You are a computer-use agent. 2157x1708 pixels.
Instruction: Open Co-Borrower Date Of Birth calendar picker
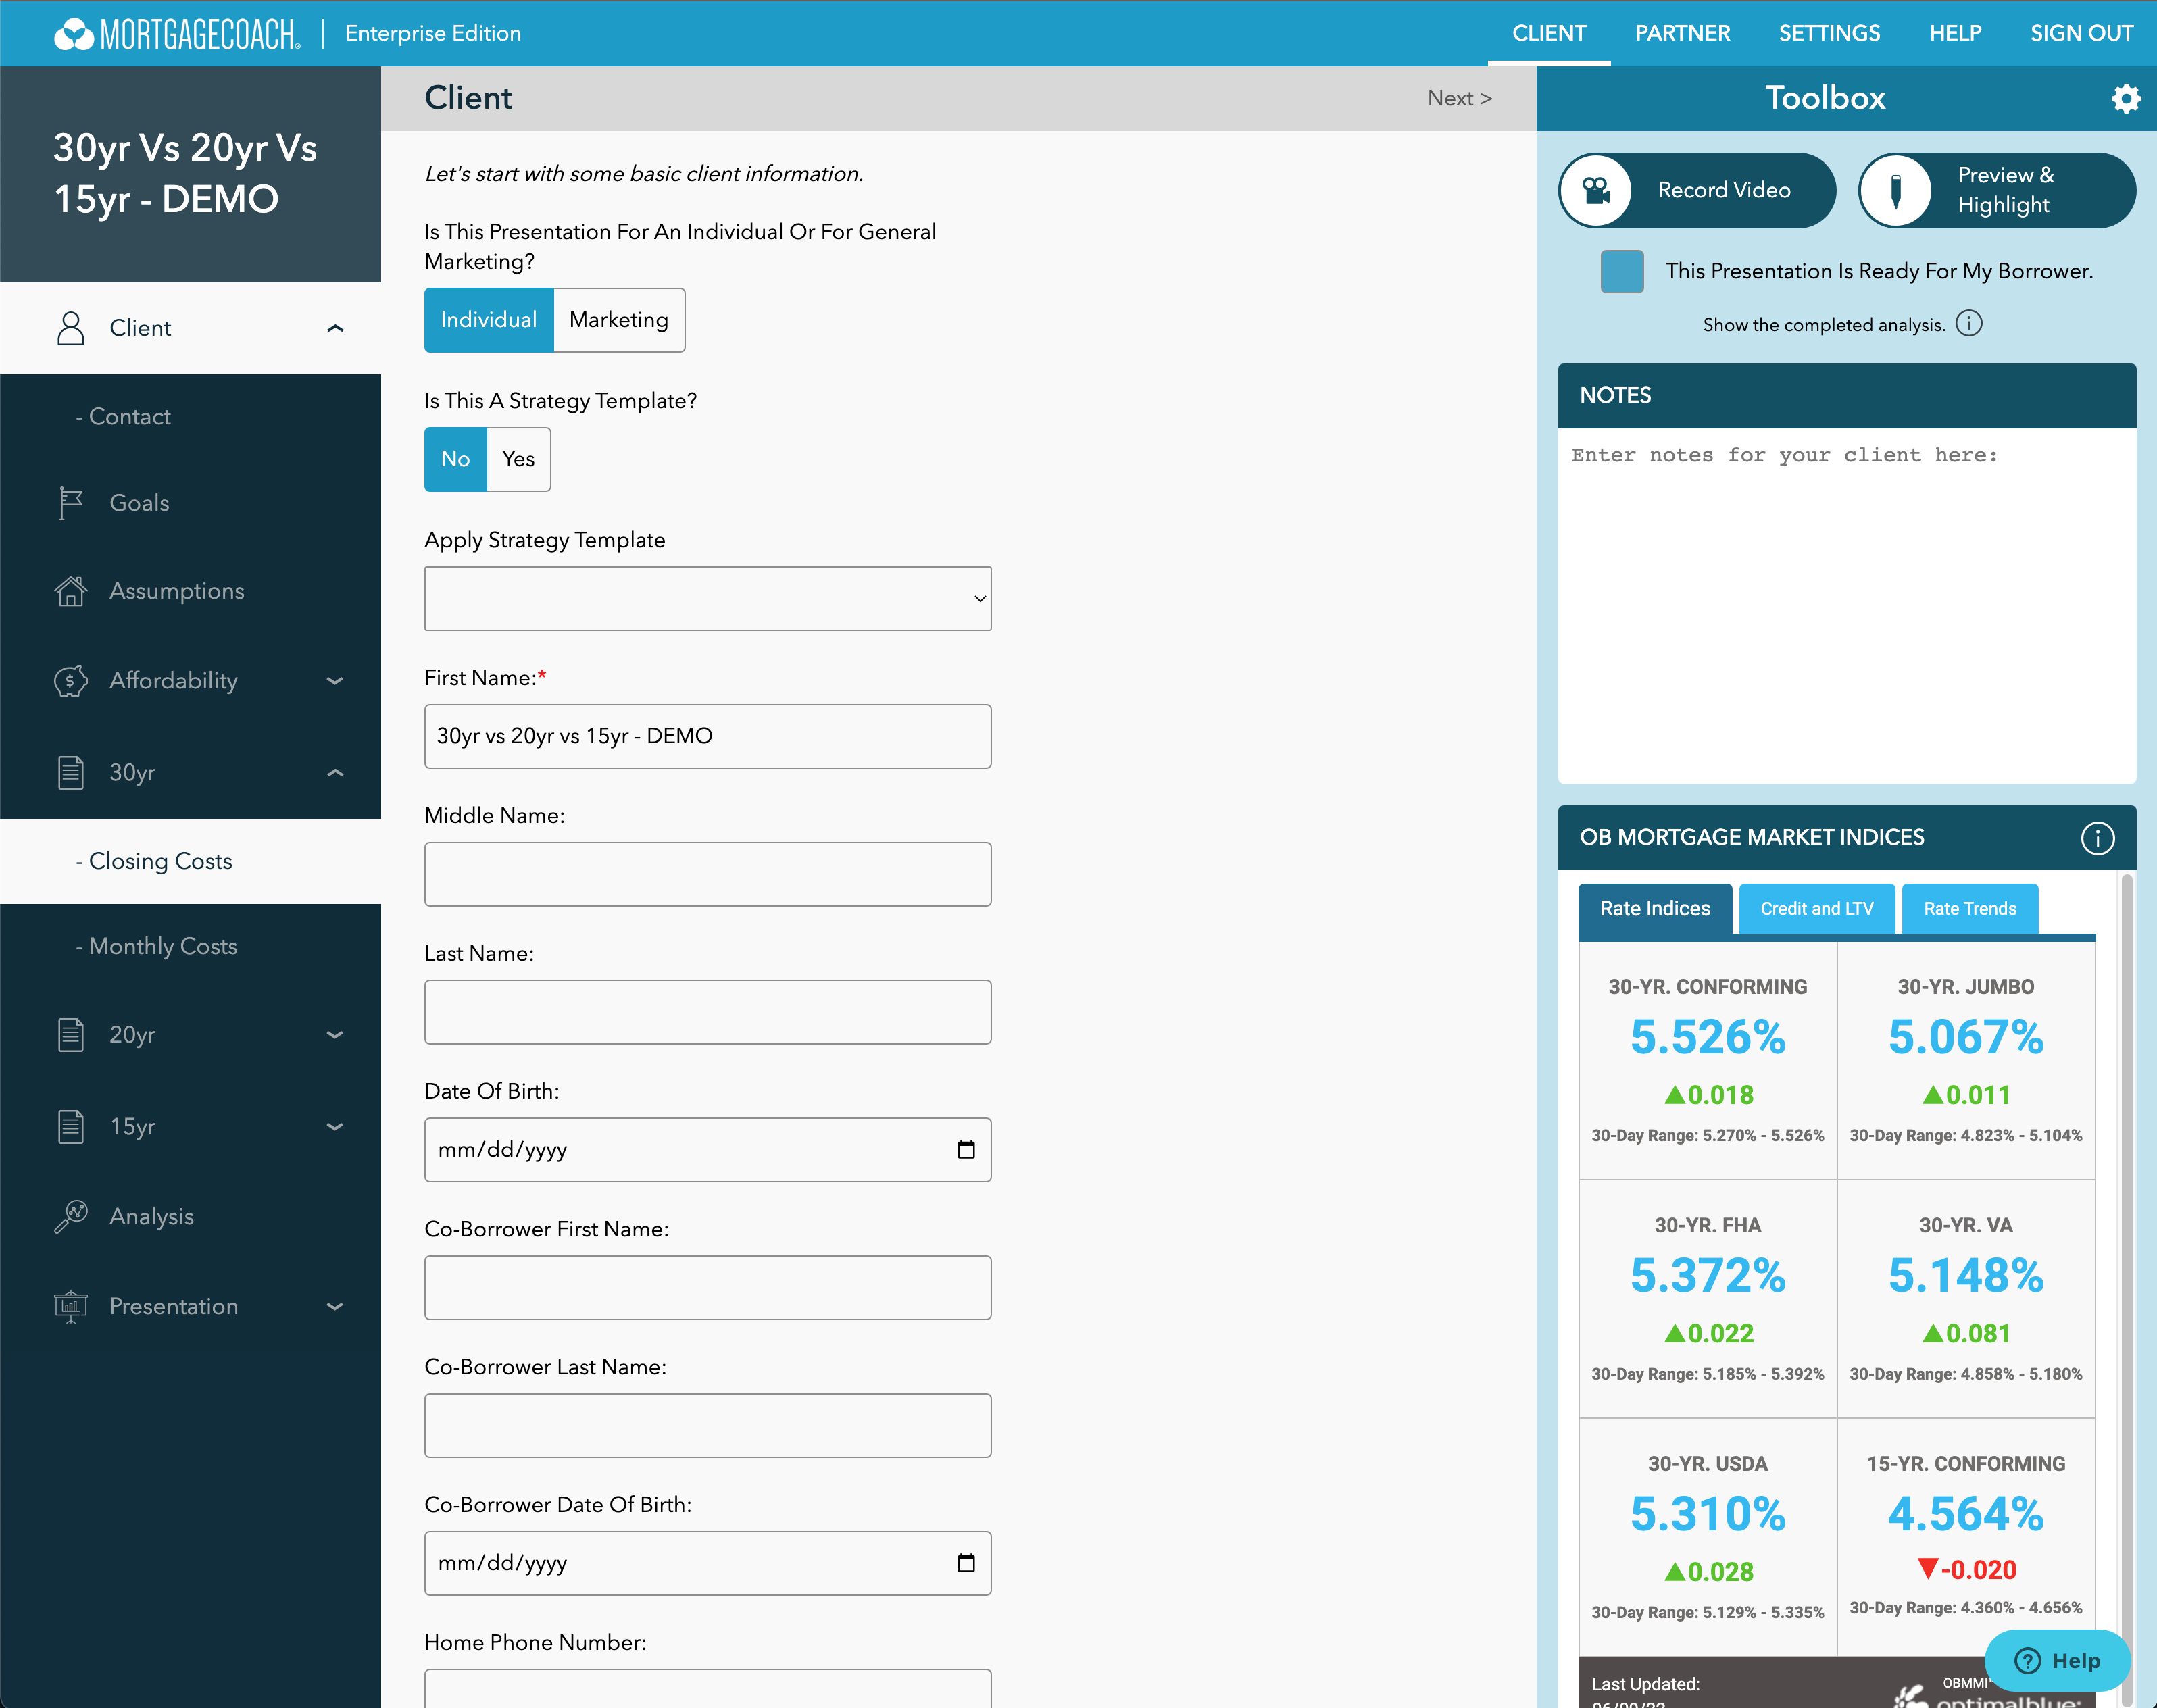tap(966, 1563)
